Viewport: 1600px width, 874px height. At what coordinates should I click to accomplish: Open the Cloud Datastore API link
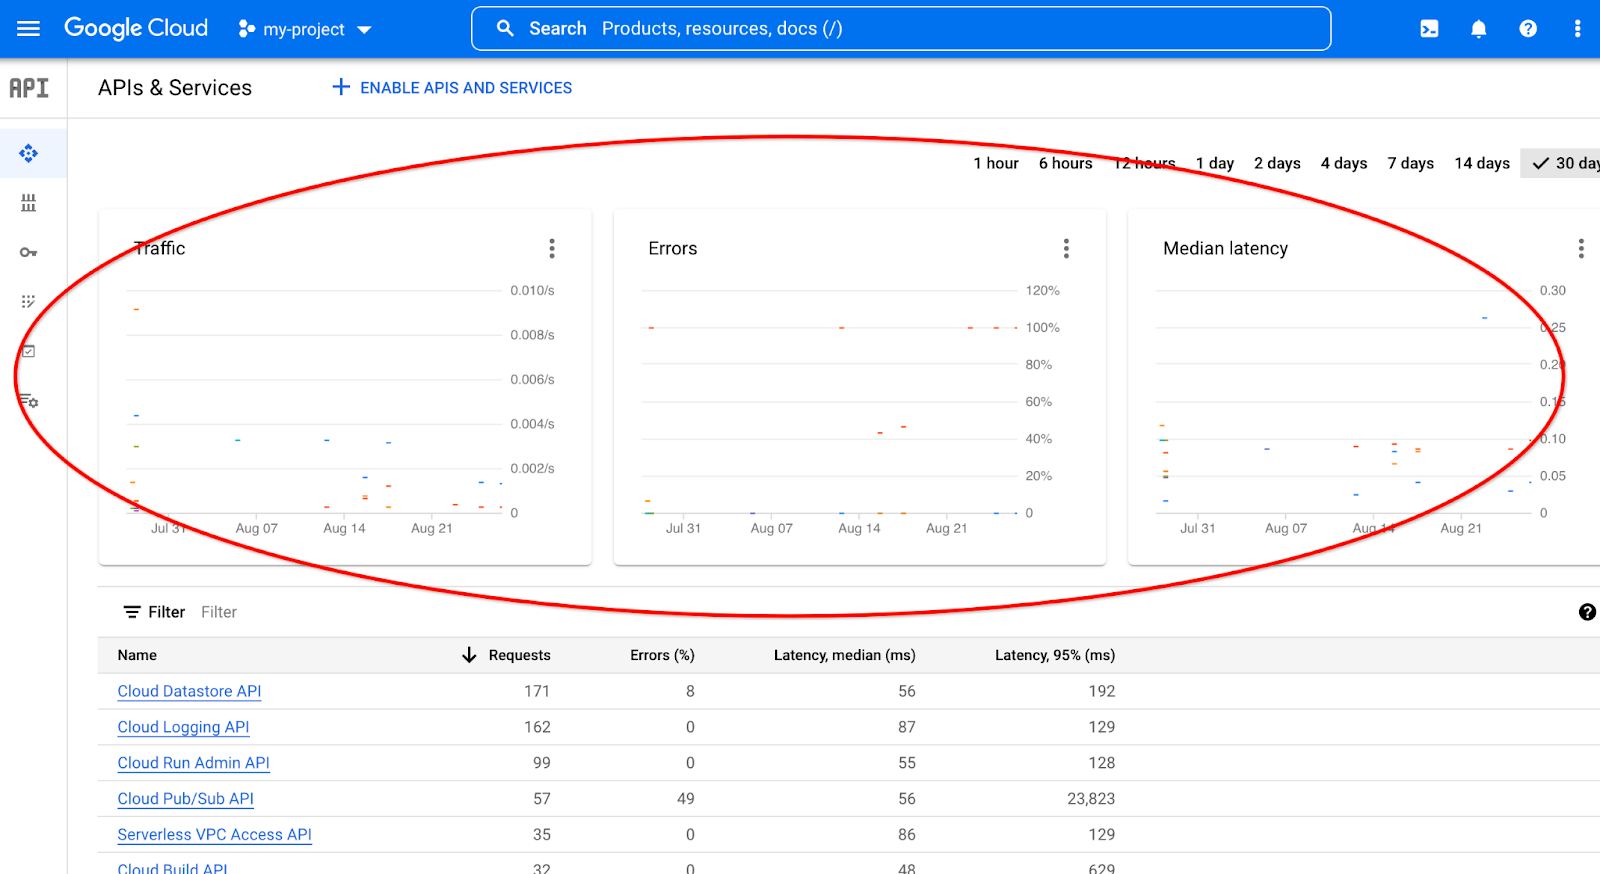pyautogui.click(x=189, y=691)
